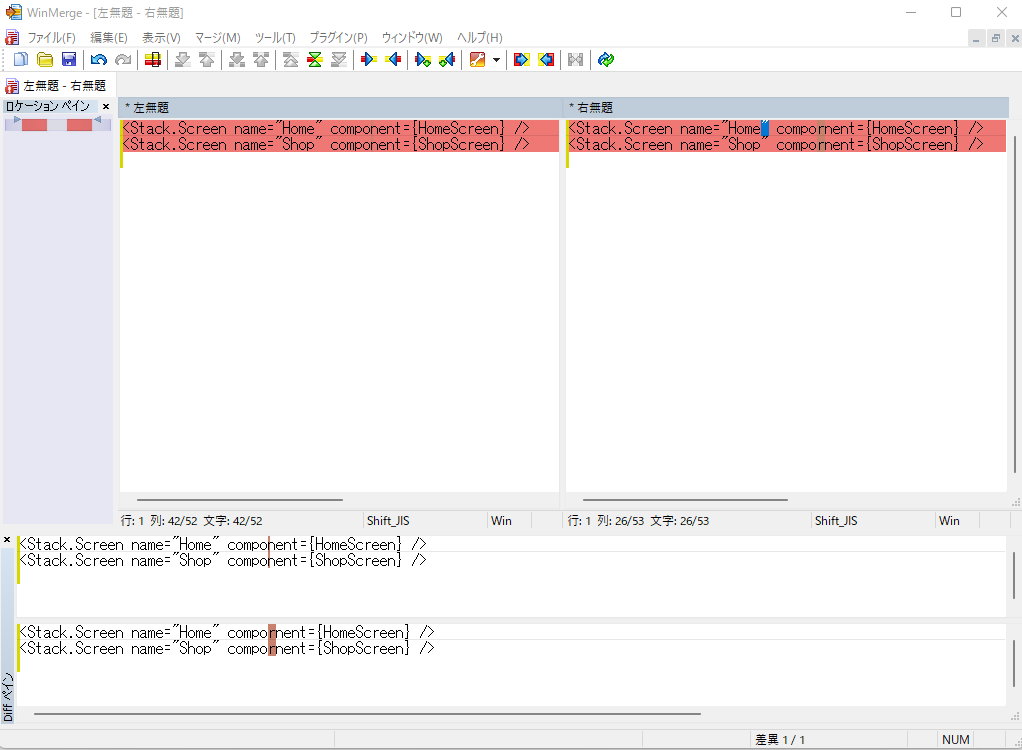Open the ファイル(F) menu
The height and width of the screenshot is (750, 1022).
[x=51, y=38]
